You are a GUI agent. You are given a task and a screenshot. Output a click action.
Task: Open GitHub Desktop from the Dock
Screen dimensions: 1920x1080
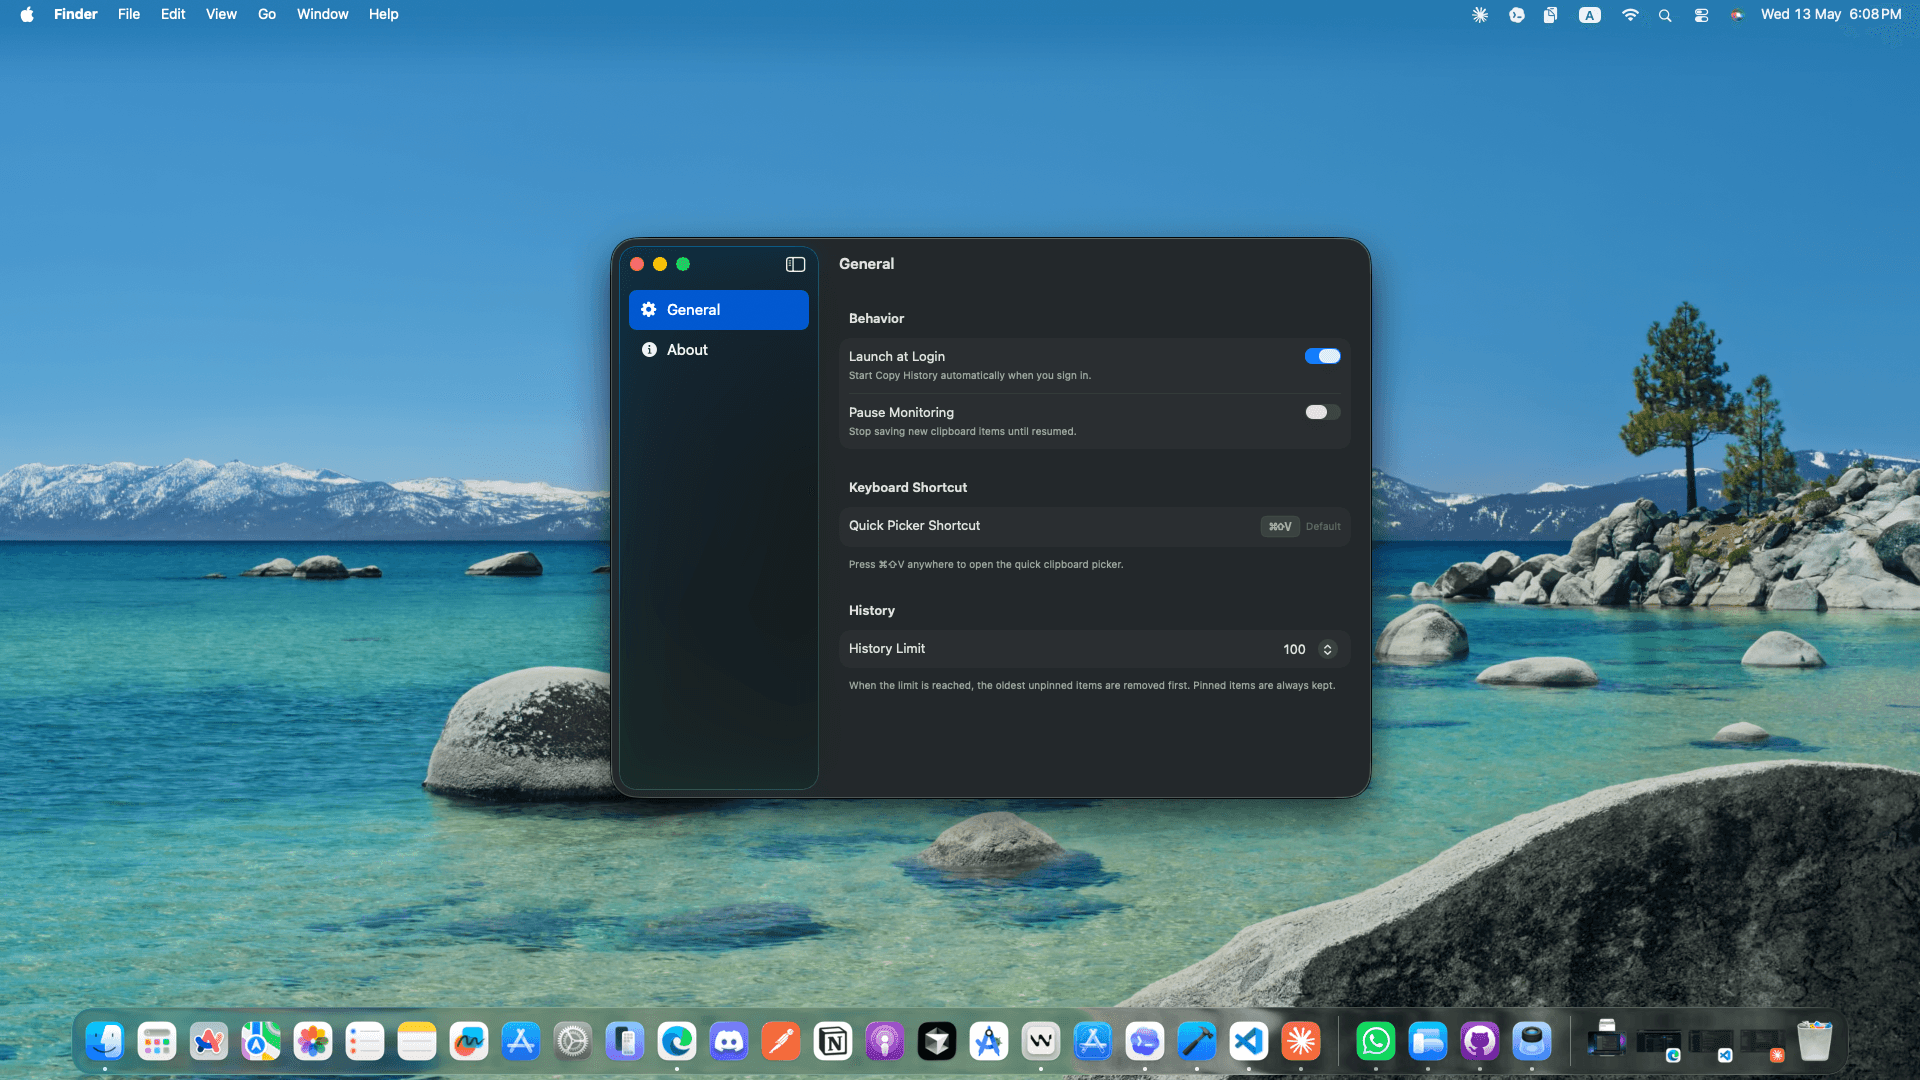(1480, 1042)
